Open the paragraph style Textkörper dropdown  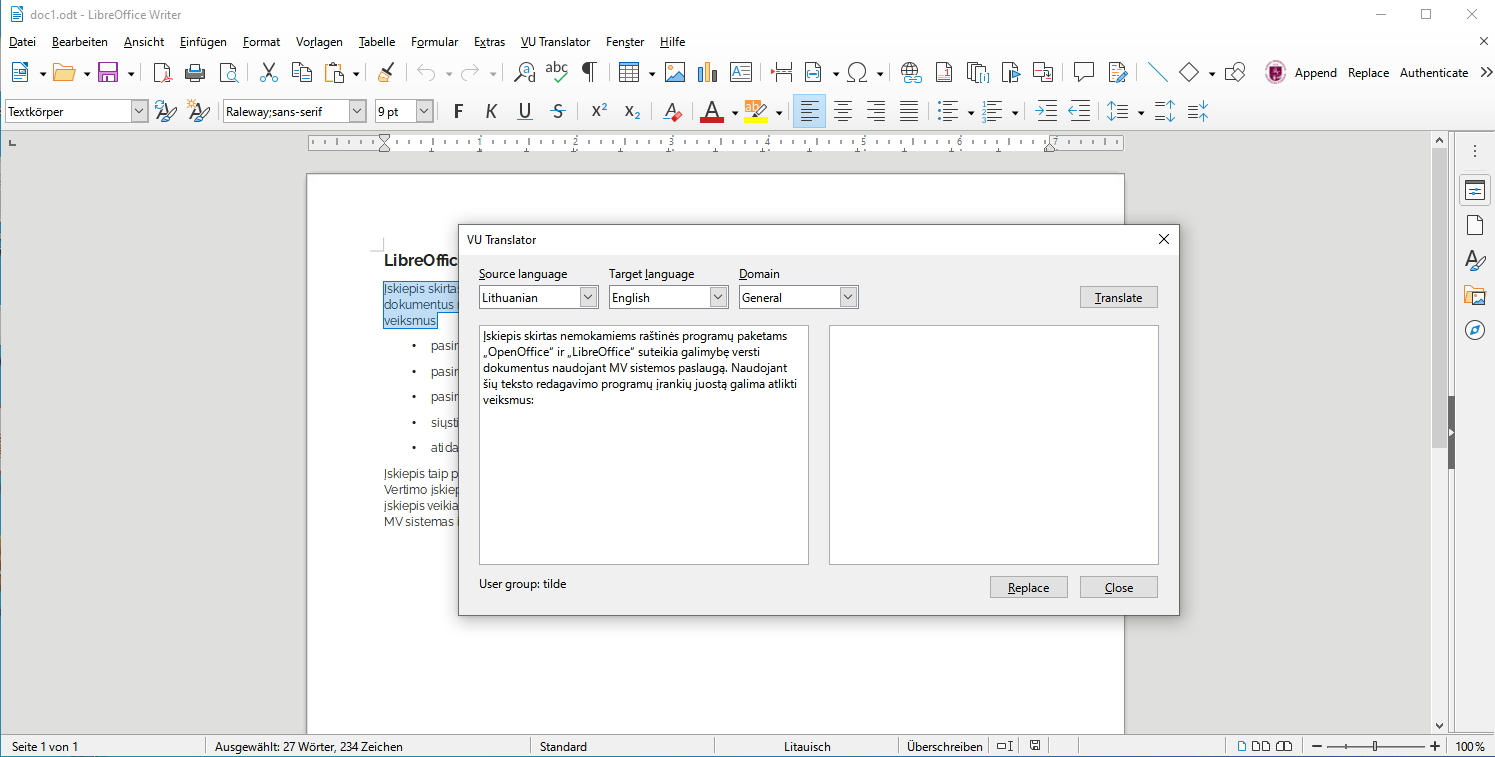139,112
